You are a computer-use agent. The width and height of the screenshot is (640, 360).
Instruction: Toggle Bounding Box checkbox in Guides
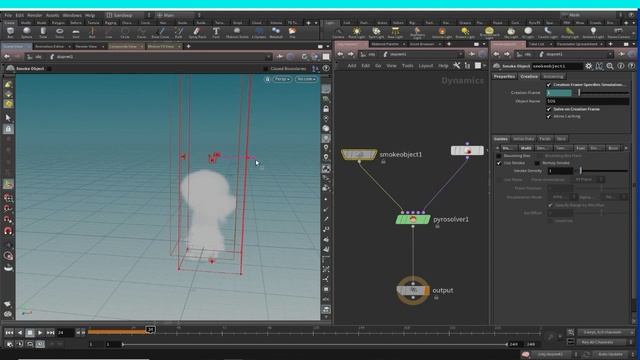pyautogui.click(x=499, y=156)
